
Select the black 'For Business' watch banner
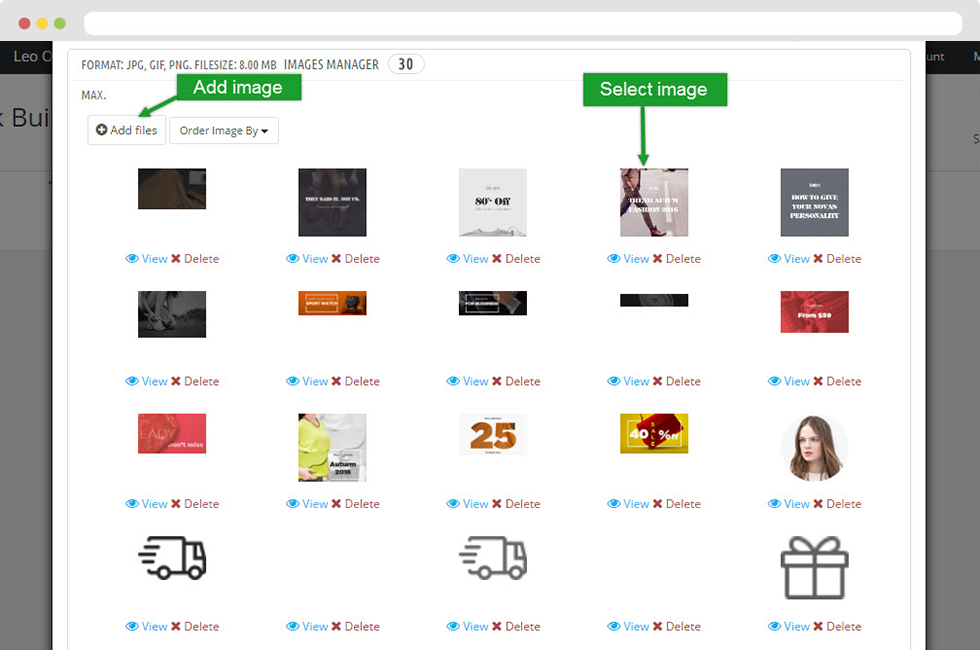click(493, 303)
